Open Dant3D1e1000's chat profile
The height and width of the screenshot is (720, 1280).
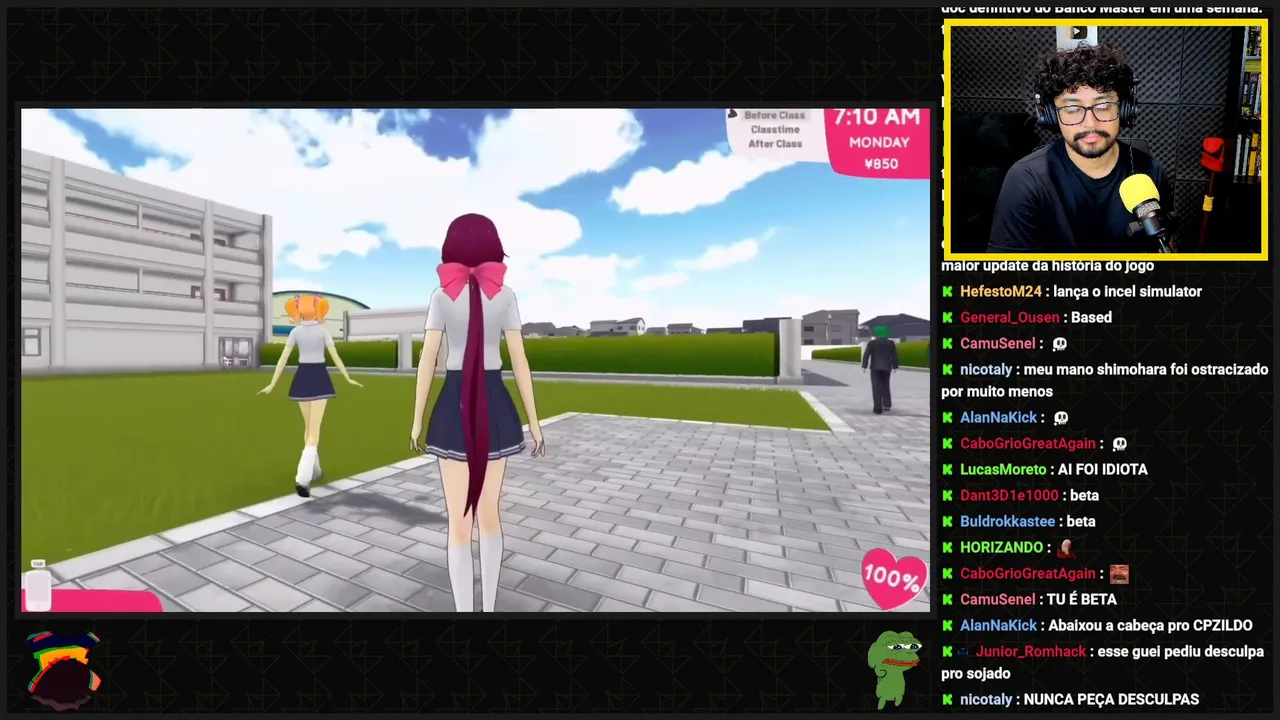[x=1009, y=495]
